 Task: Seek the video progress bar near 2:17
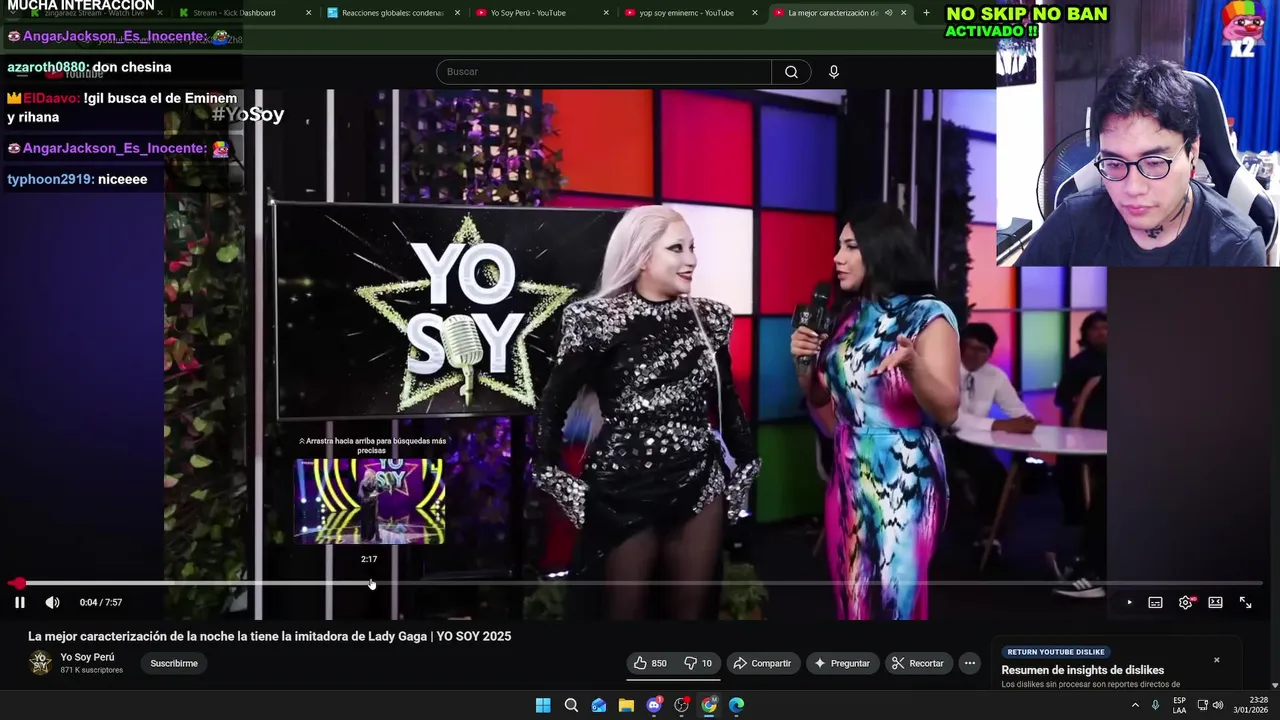pyautogui.click(x=370, y=583)
